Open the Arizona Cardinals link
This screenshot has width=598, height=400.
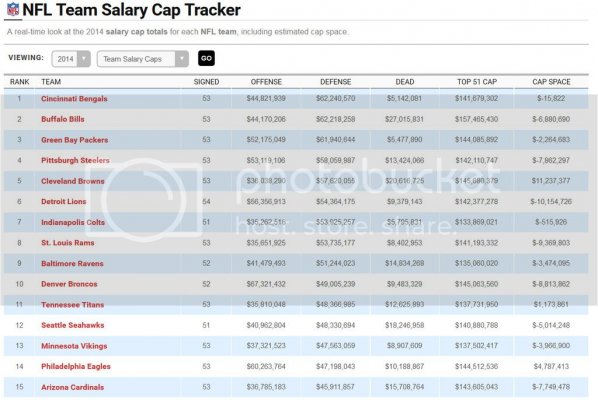pos(72,387)
